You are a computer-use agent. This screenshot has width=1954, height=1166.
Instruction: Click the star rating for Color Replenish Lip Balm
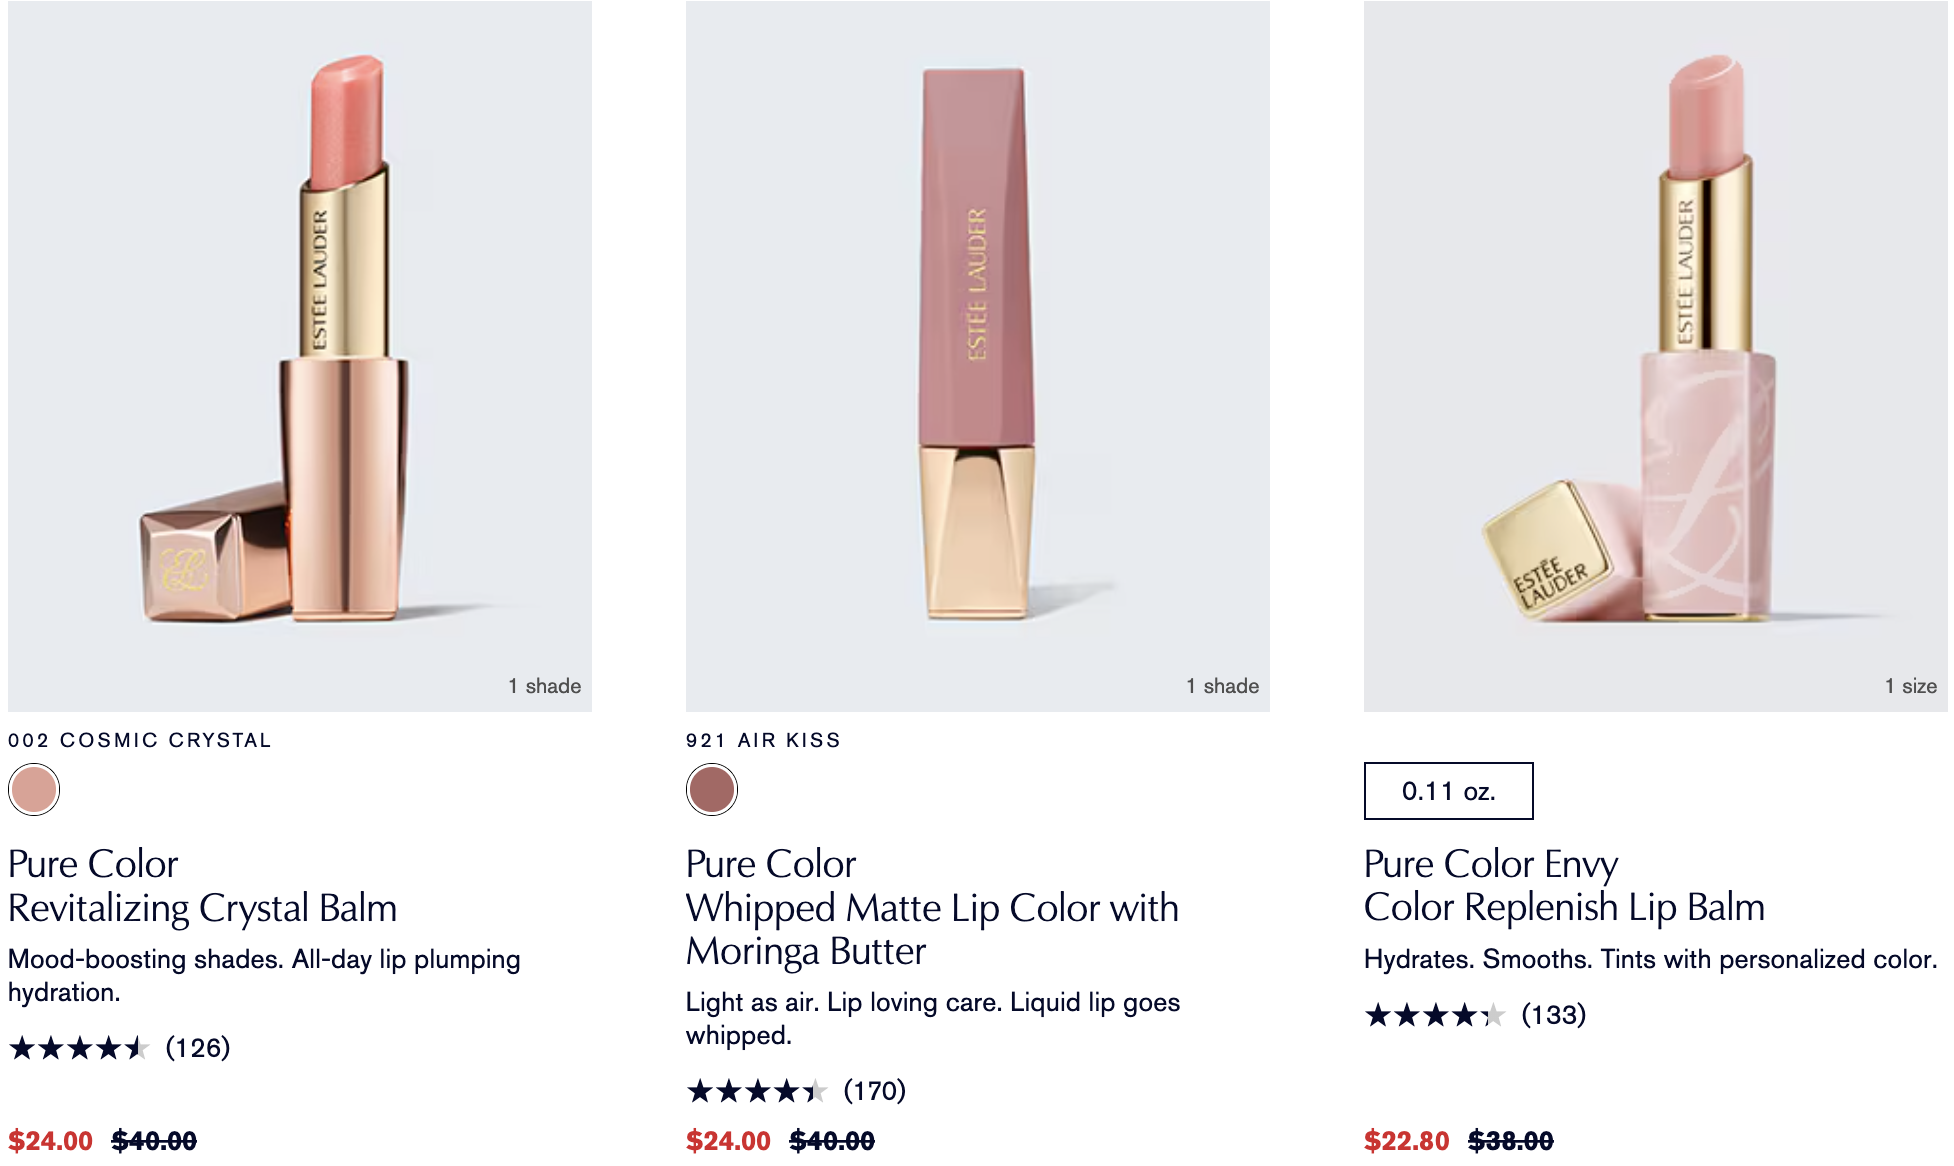(1435, 1016)
